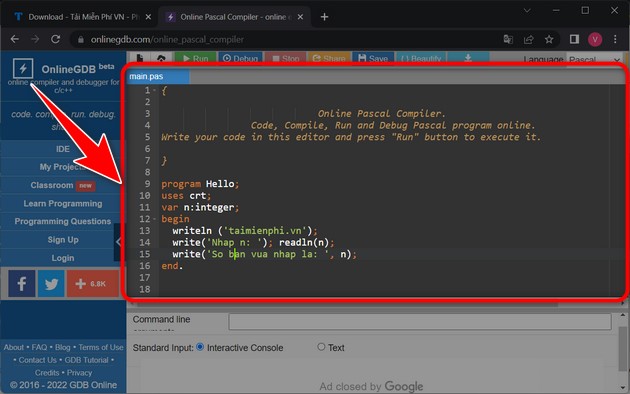The height and width of the screenshot is (394, 630).
Task: Open the FAQ link
Action: 39,347
